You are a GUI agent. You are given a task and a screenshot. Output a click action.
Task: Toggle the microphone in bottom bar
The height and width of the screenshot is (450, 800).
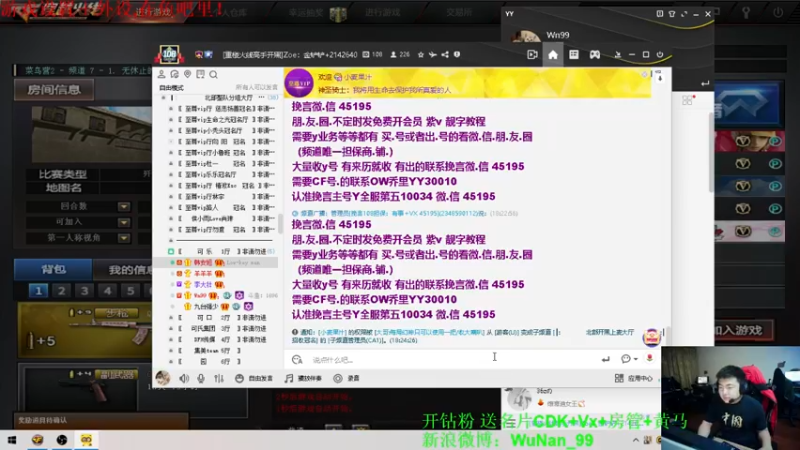201,378
